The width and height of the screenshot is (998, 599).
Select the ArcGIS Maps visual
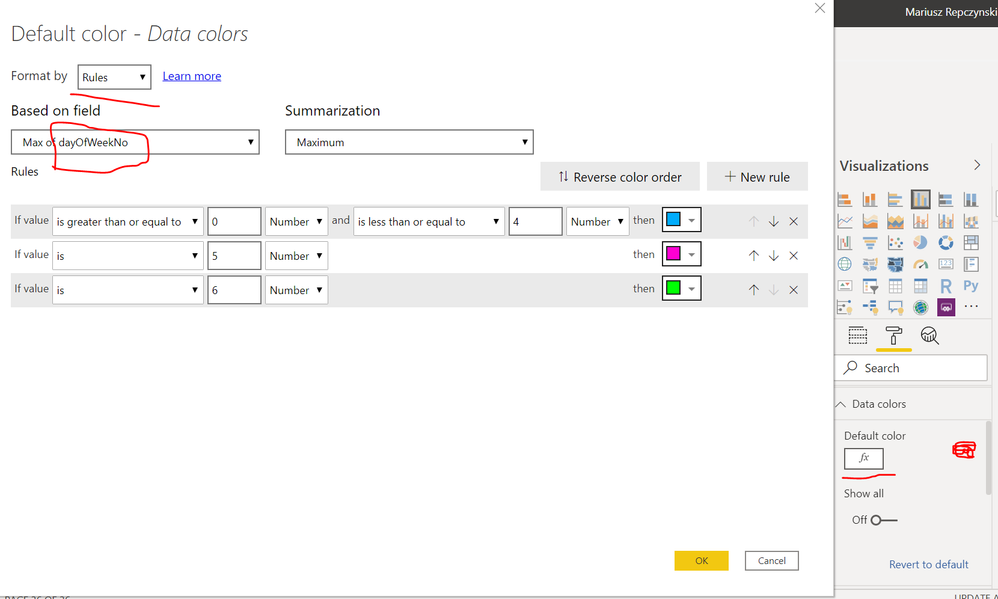tap(920, 307)
